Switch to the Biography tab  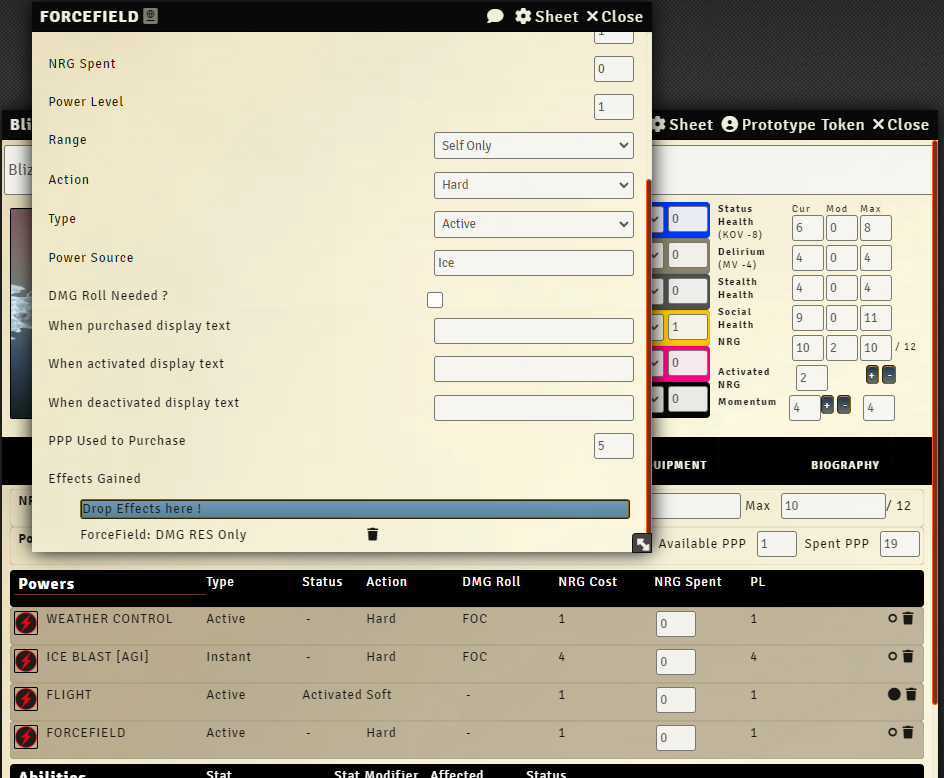pos(845,465)
